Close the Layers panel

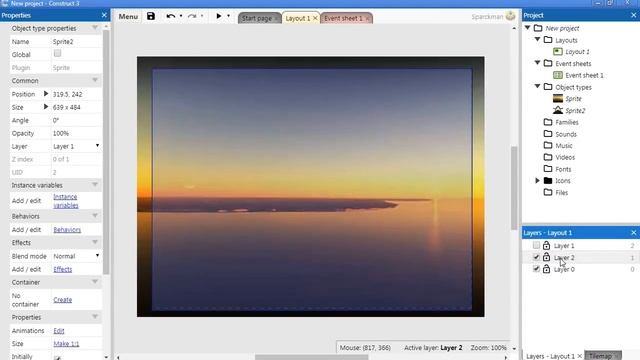pyautogui.click(x=633, y=233)
